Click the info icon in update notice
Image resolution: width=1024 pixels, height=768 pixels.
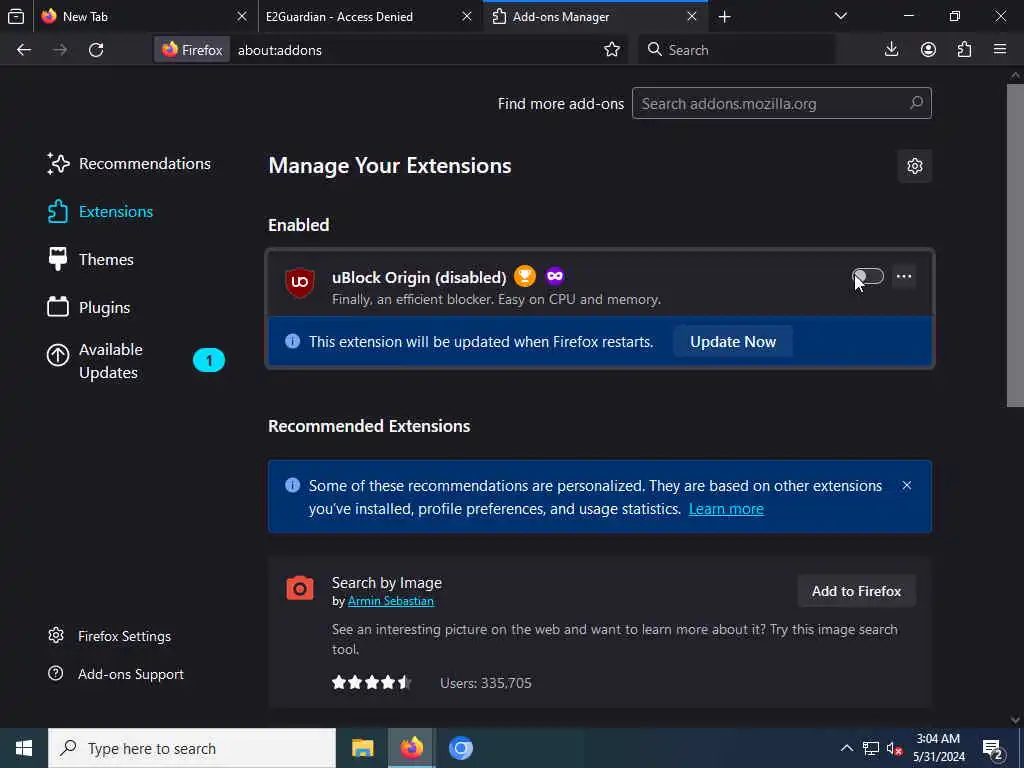pos(293,341)
